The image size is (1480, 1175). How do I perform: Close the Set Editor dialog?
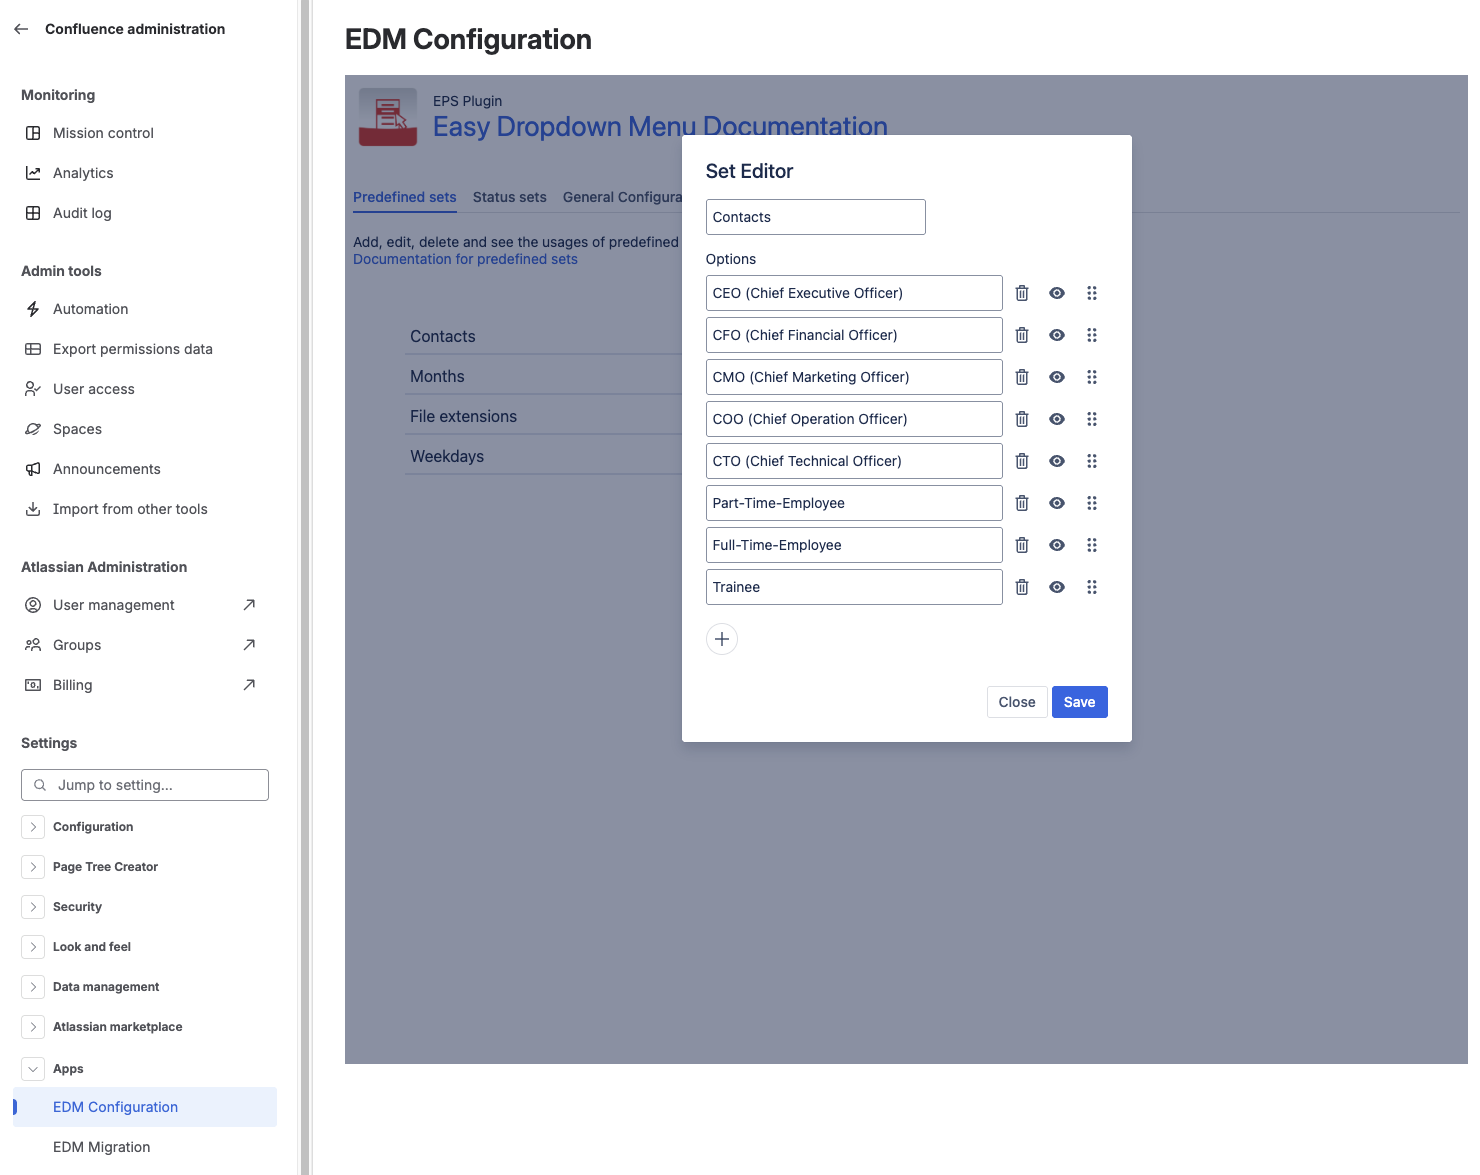click(x=1017, y=702)
